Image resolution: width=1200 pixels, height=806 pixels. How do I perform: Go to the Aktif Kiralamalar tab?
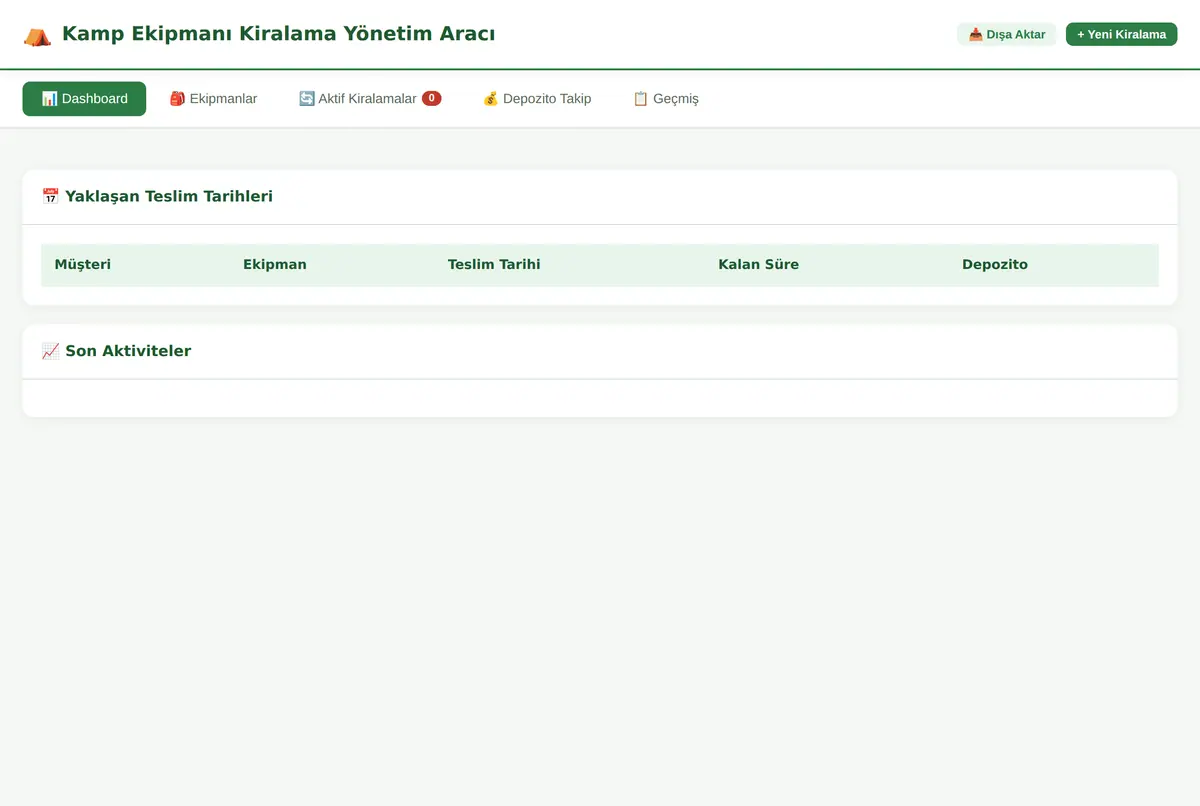pos(370,99)
